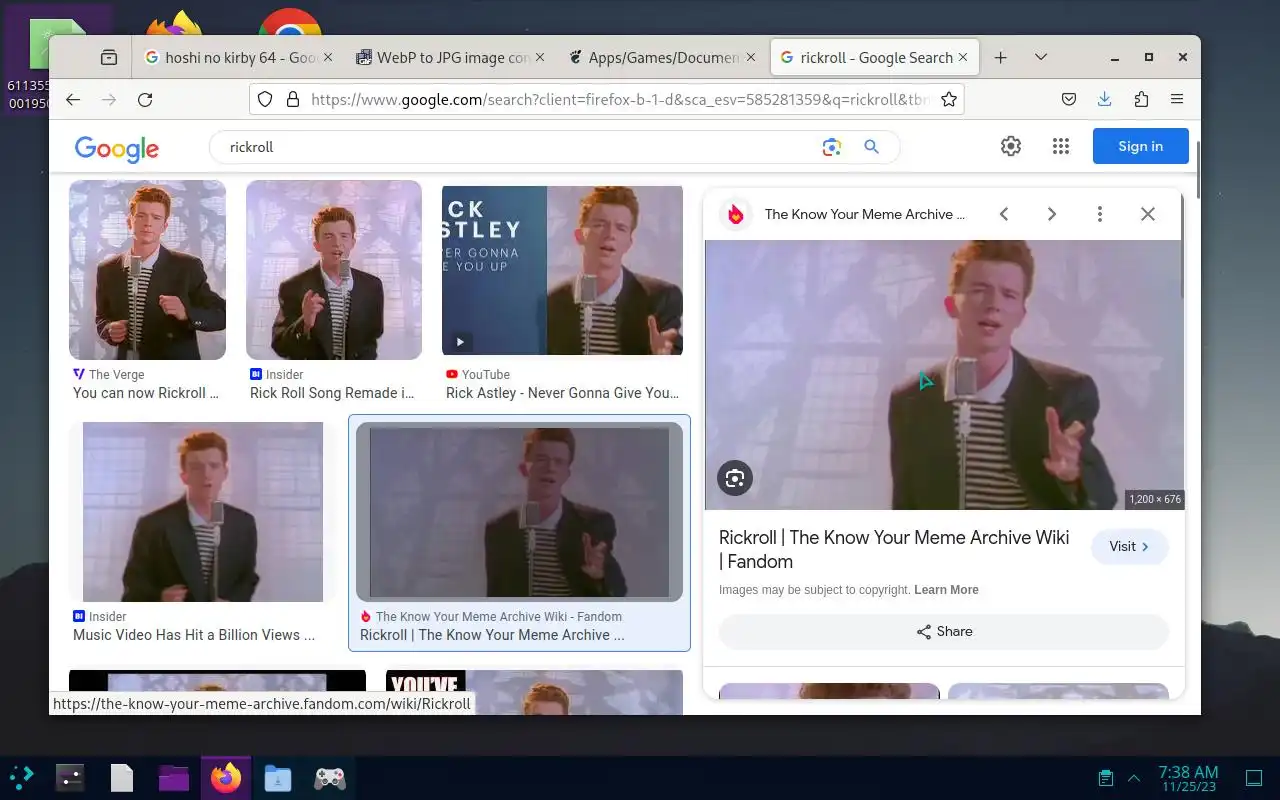Image resolution: width=1280 pixels, height=800 pixels.
Task: Click the Firefox icon in the taskbar
Action: [x=226, y=777]
